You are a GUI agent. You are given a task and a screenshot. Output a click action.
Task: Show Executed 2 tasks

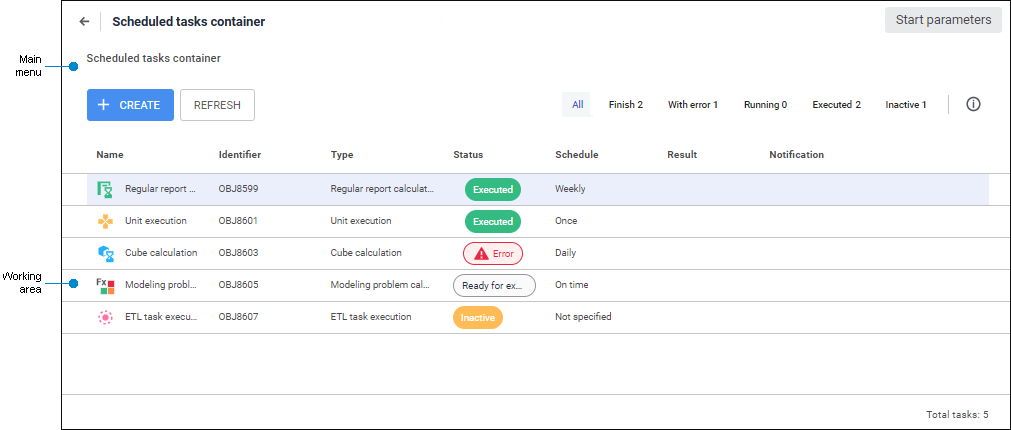point(836,104)
